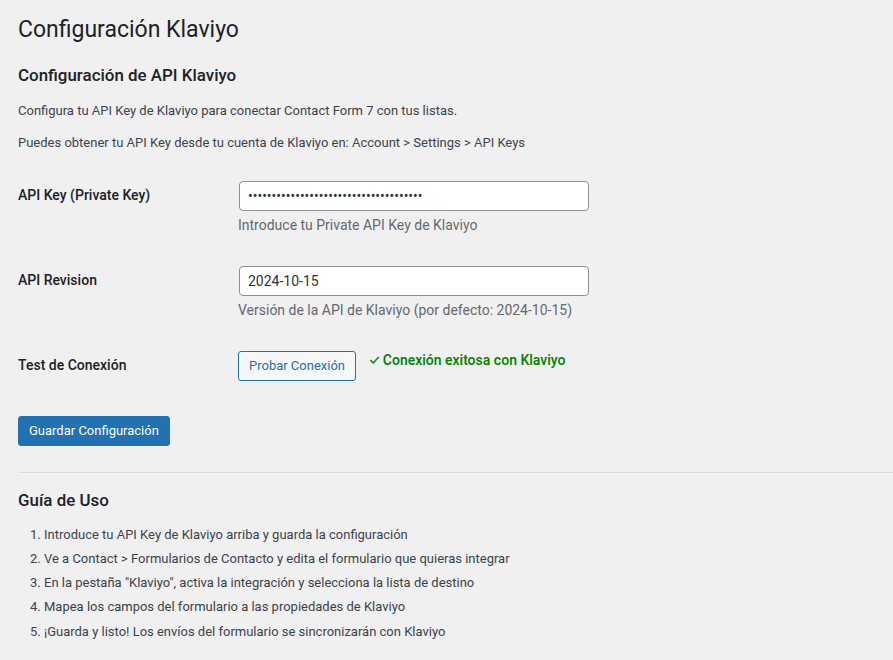The image size is (893, 660).
Task: Click the 'Configuración de API Klaviyo' heading
Action: coord(127,76)
